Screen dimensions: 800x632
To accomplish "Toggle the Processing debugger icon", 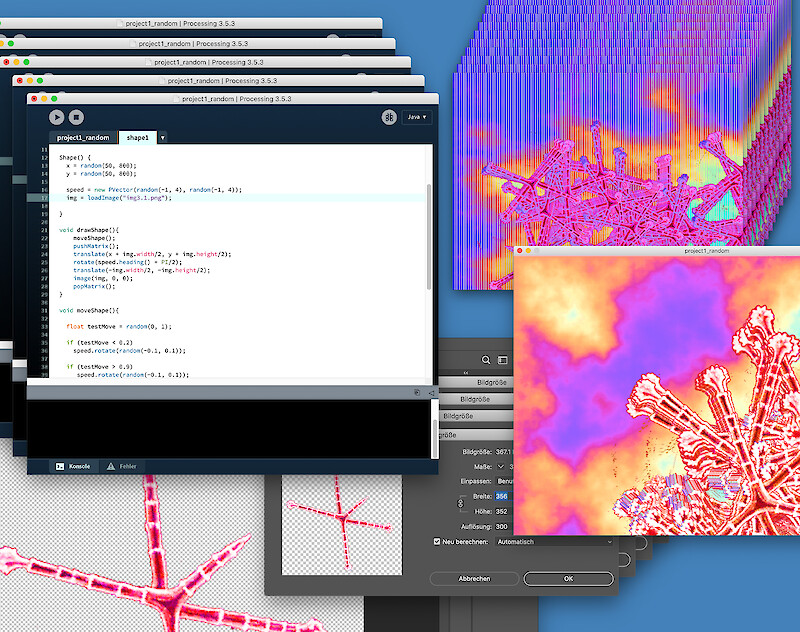I will point(389,117).
